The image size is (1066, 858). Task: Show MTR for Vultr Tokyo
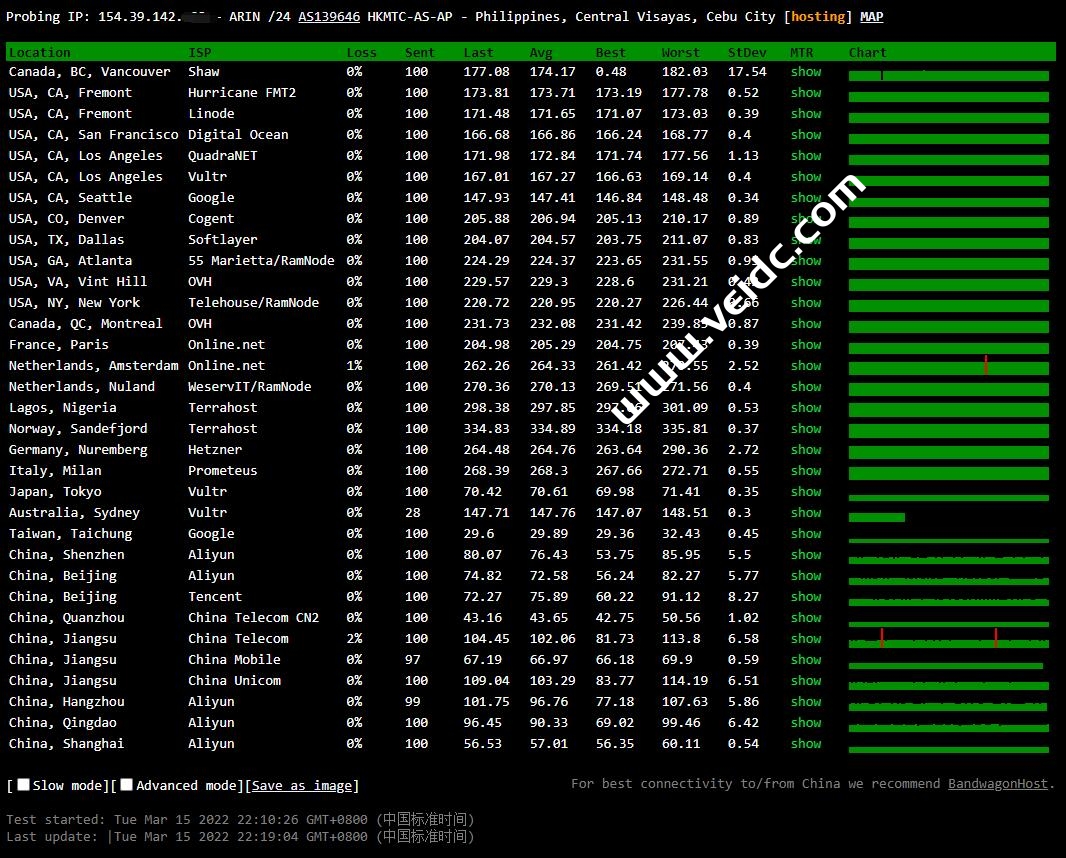click(806, 492)
